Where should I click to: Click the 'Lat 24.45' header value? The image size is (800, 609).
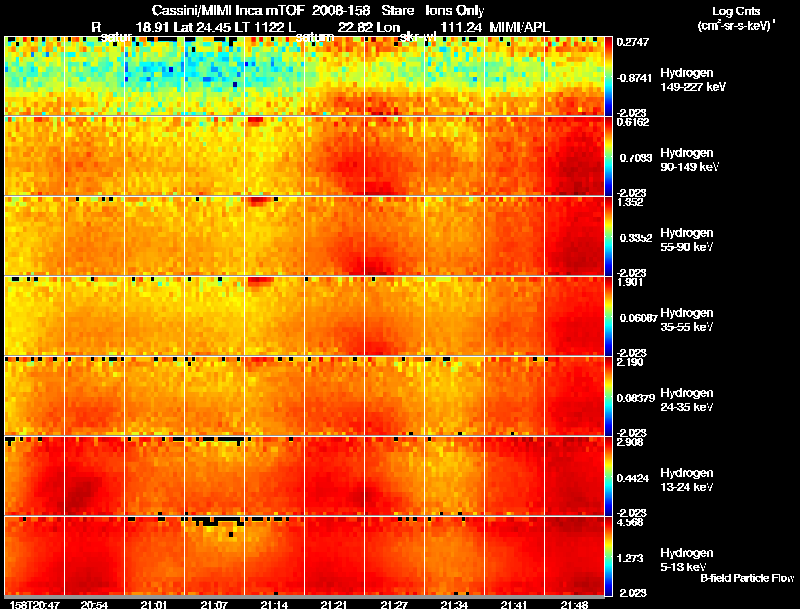(202, 28)
